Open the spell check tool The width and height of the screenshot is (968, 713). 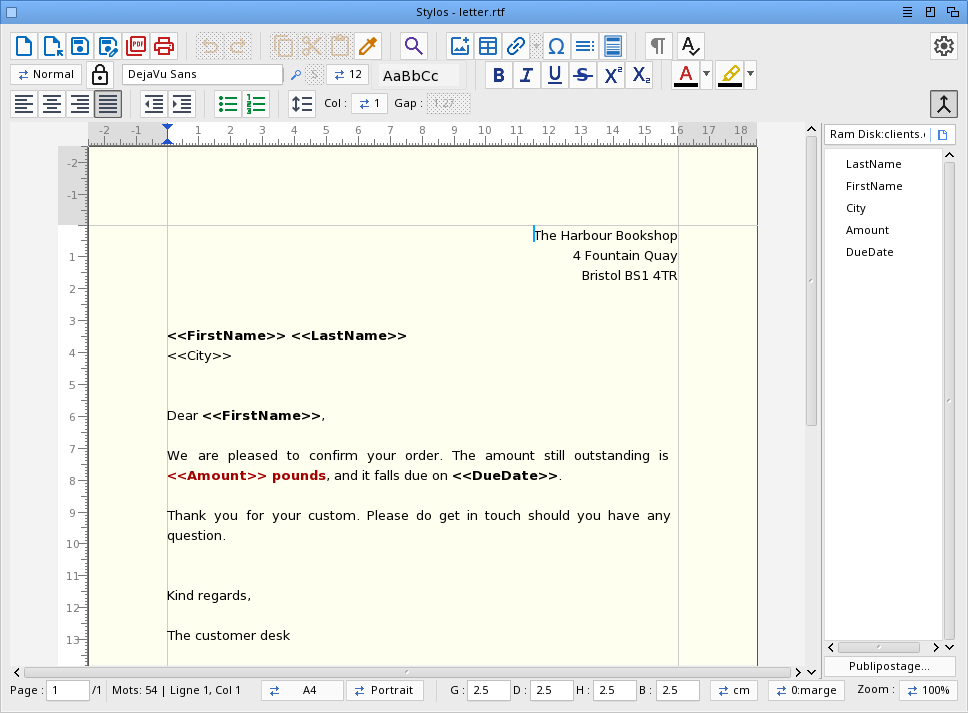(690, 46)
